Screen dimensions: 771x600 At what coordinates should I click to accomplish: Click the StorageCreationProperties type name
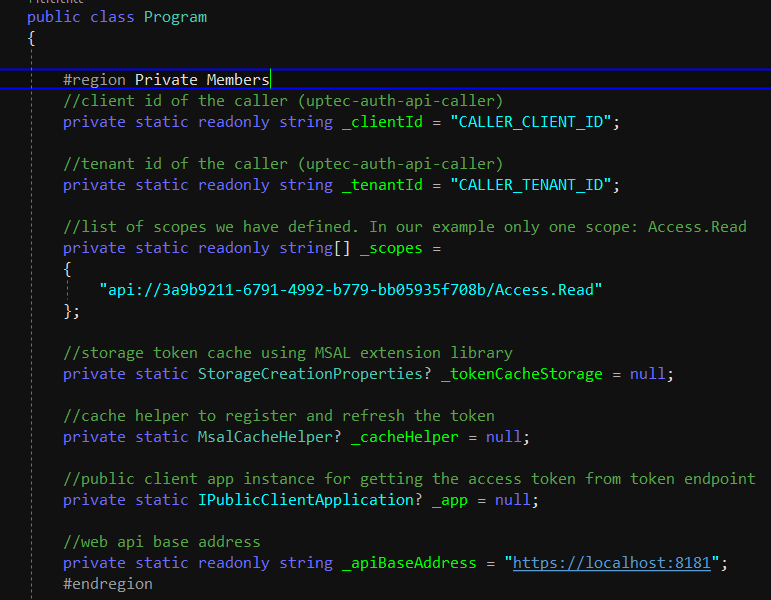tap(310, 374)
